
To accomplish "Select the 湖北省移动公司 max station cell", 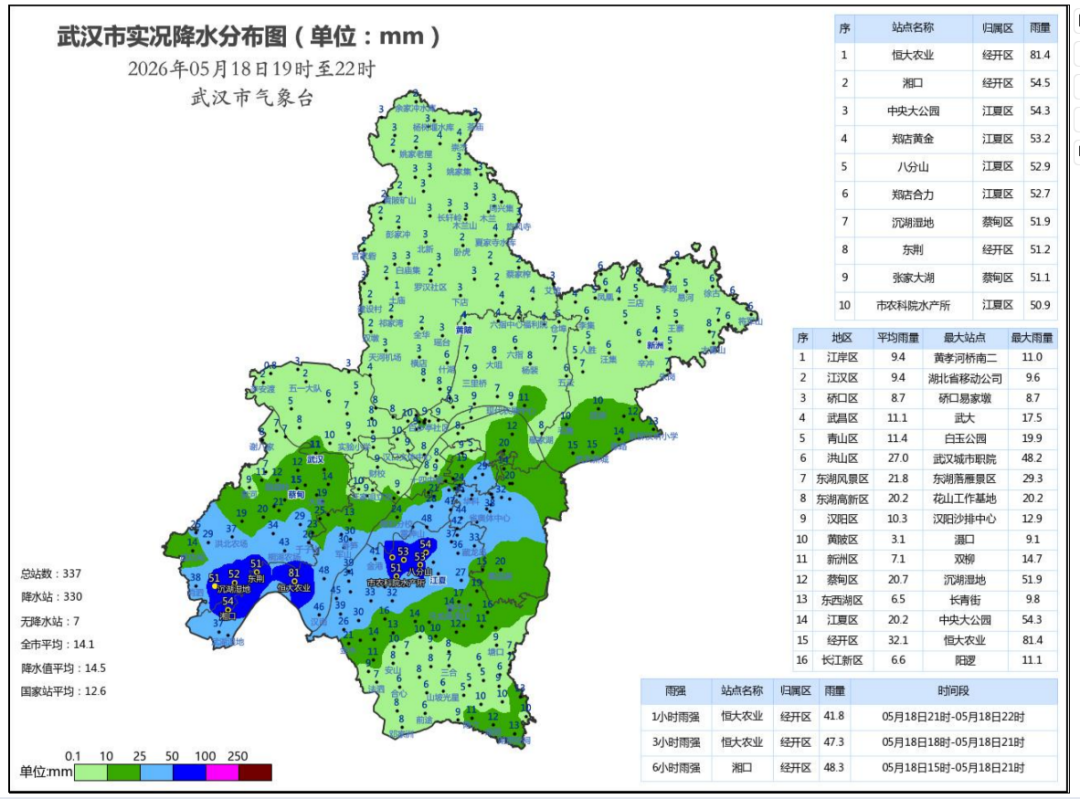I will click(964, 378).
